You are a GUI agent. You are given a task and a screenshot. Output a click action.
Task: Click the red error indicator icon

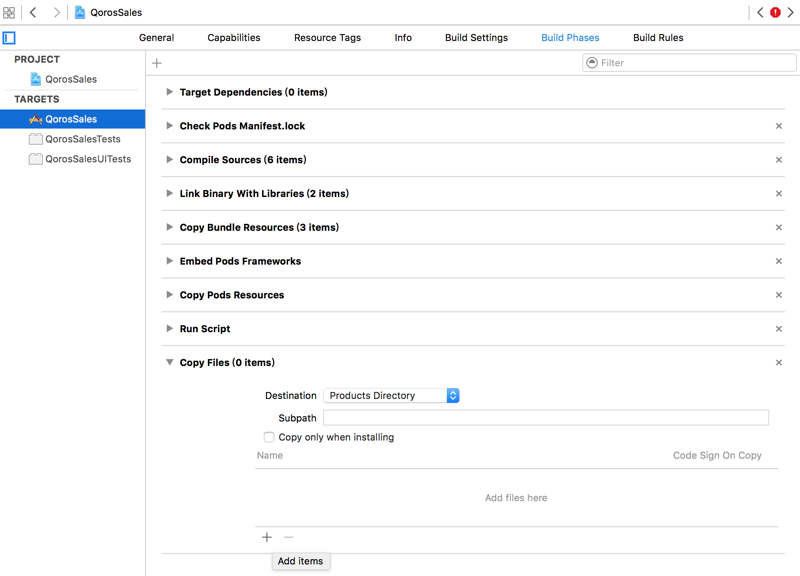[775, 12]
